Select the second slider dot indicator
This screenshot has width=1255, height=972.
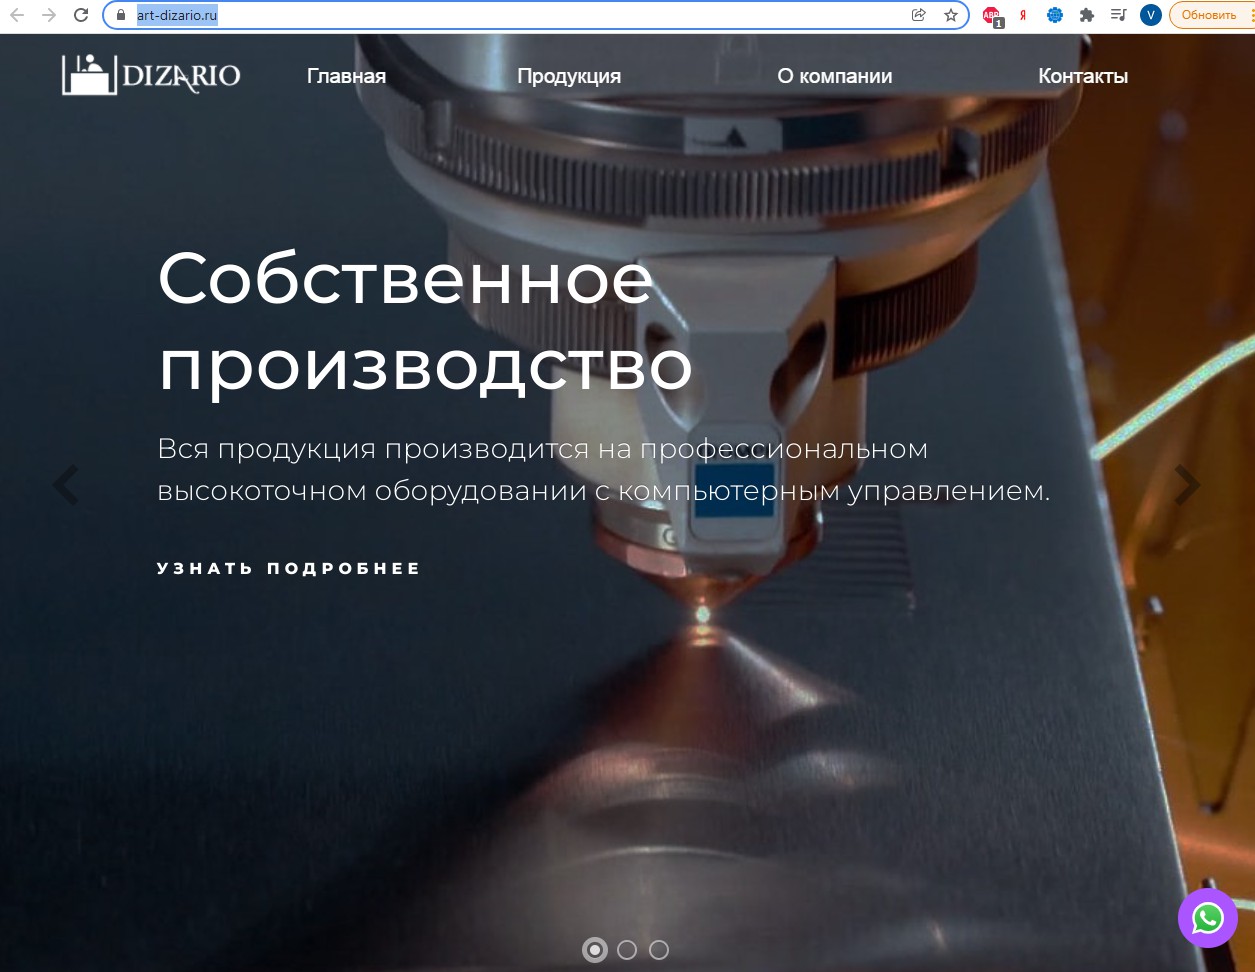[627, 950]
